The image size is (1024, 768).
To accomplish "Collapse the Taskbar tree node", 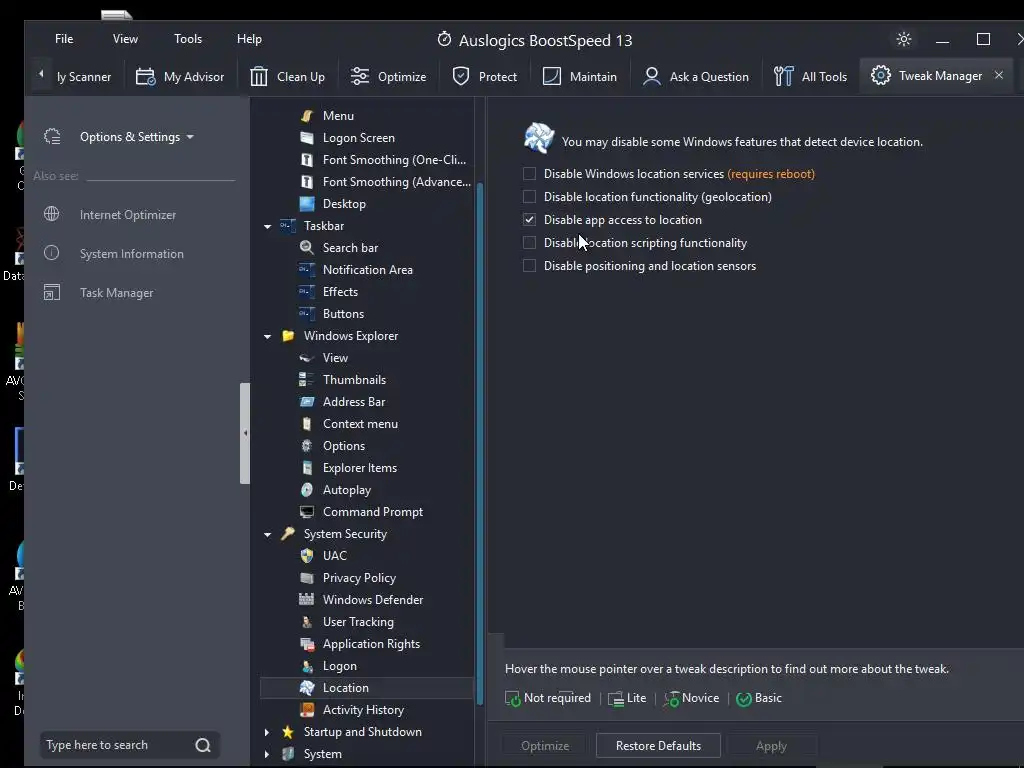I will tap(268, 226).
